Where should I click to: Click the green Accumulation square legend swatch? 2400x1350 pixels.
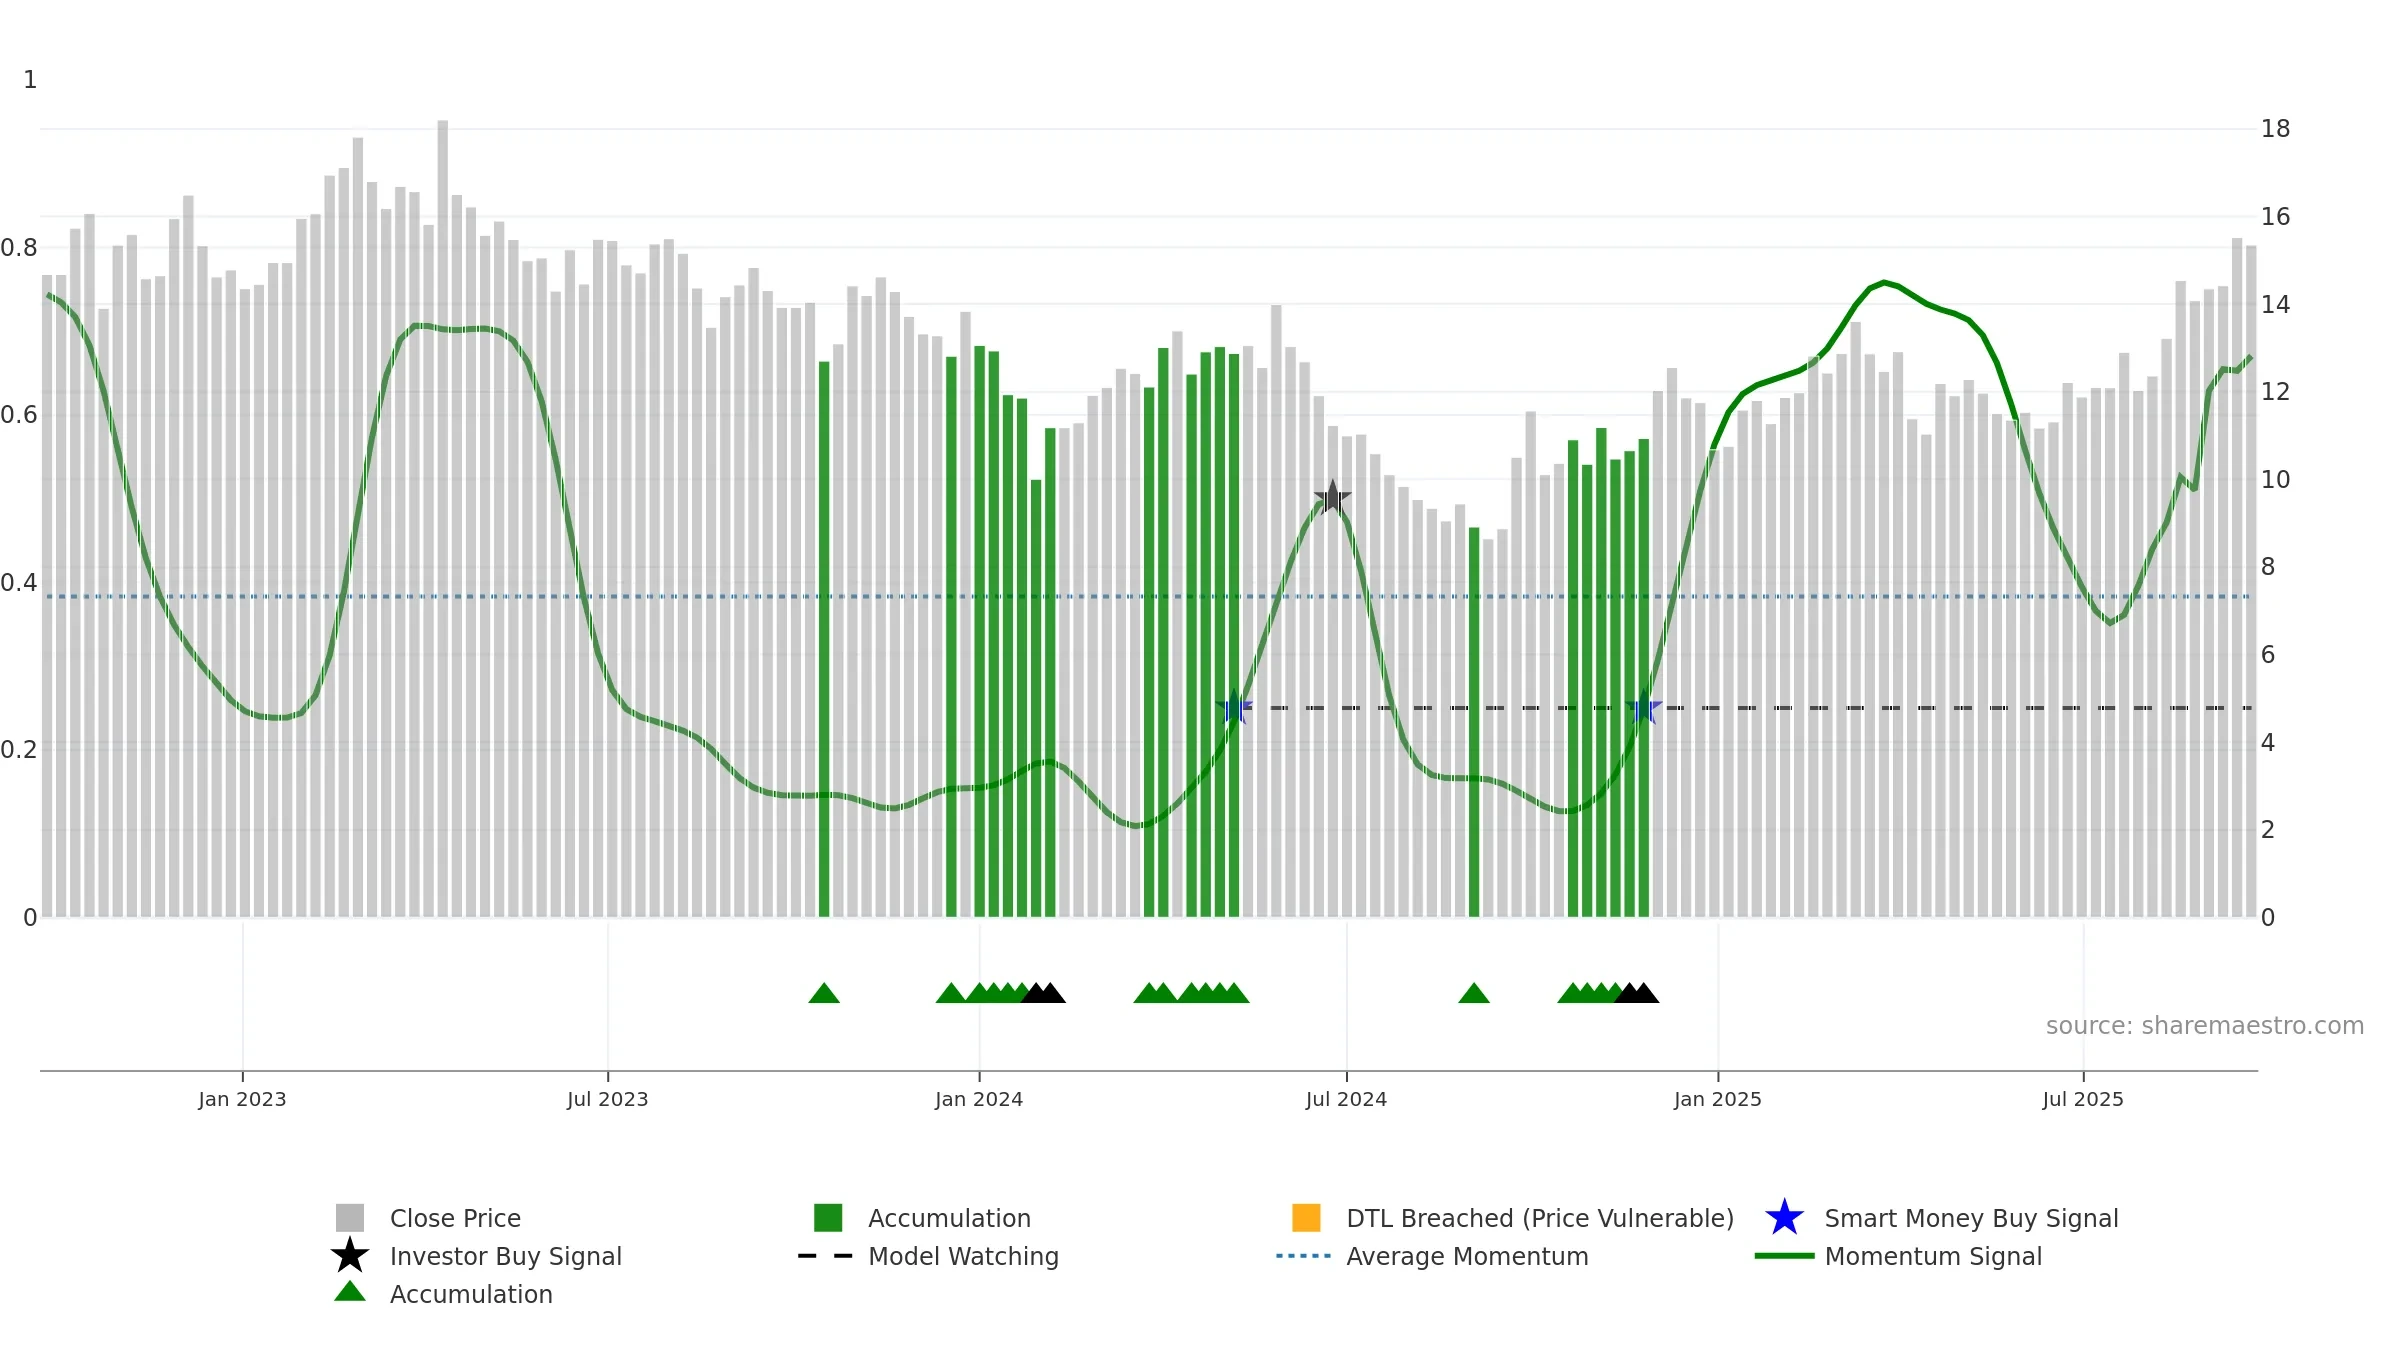(828, 1217)
